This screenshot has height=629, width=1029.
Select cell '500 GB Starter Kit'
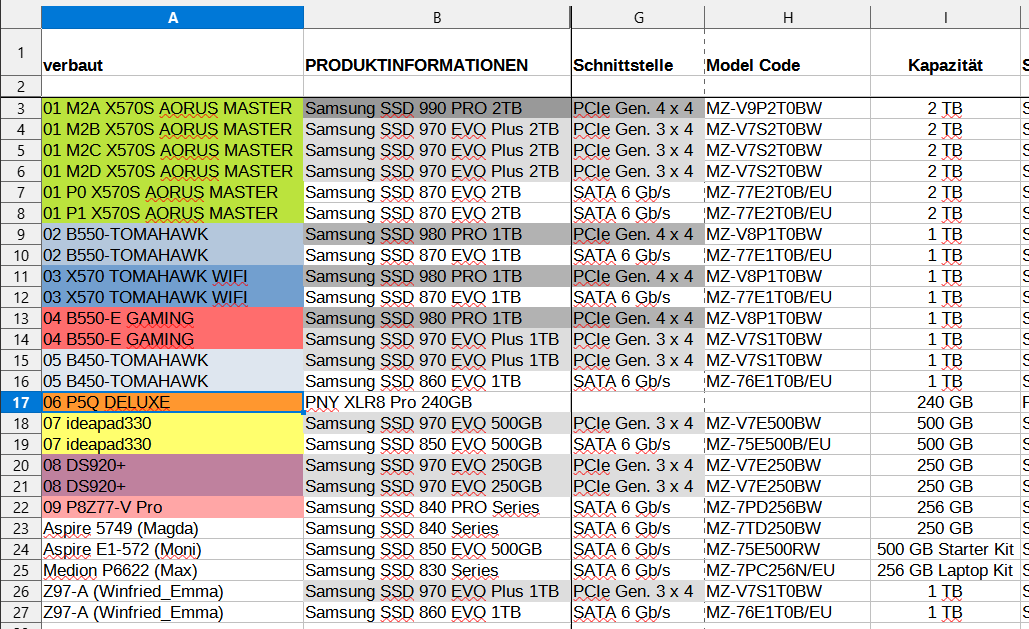coord(945,550)
